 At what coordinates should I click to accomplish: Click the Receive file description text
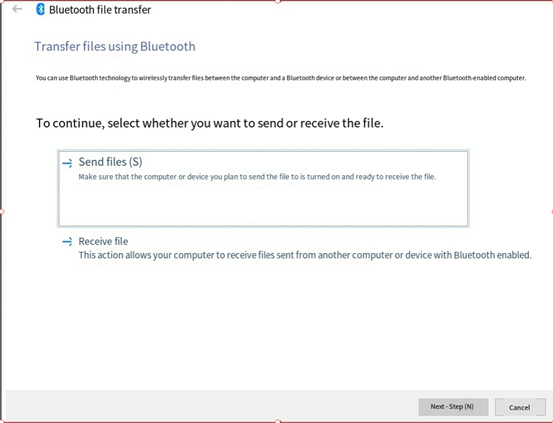point(305,255)
